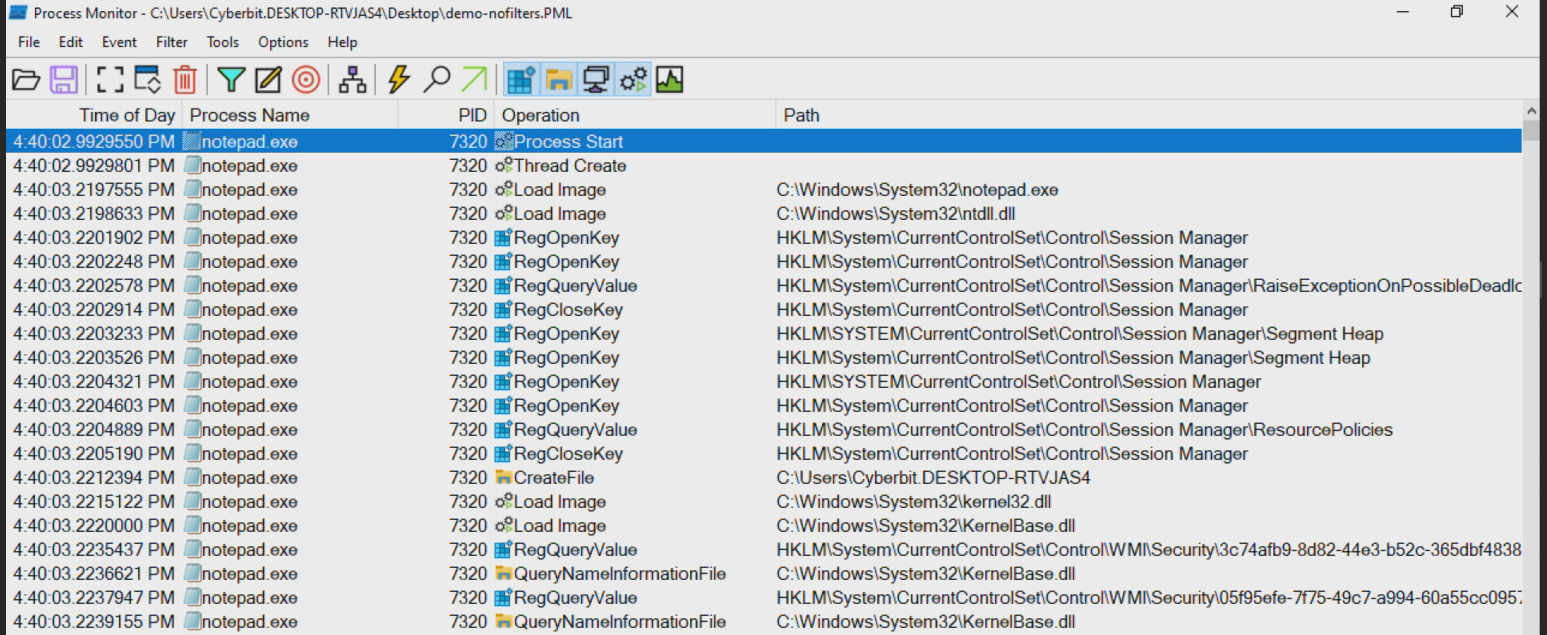Open the File menu
Screen dimensions: 1547x635
click(x=29, y=42)
